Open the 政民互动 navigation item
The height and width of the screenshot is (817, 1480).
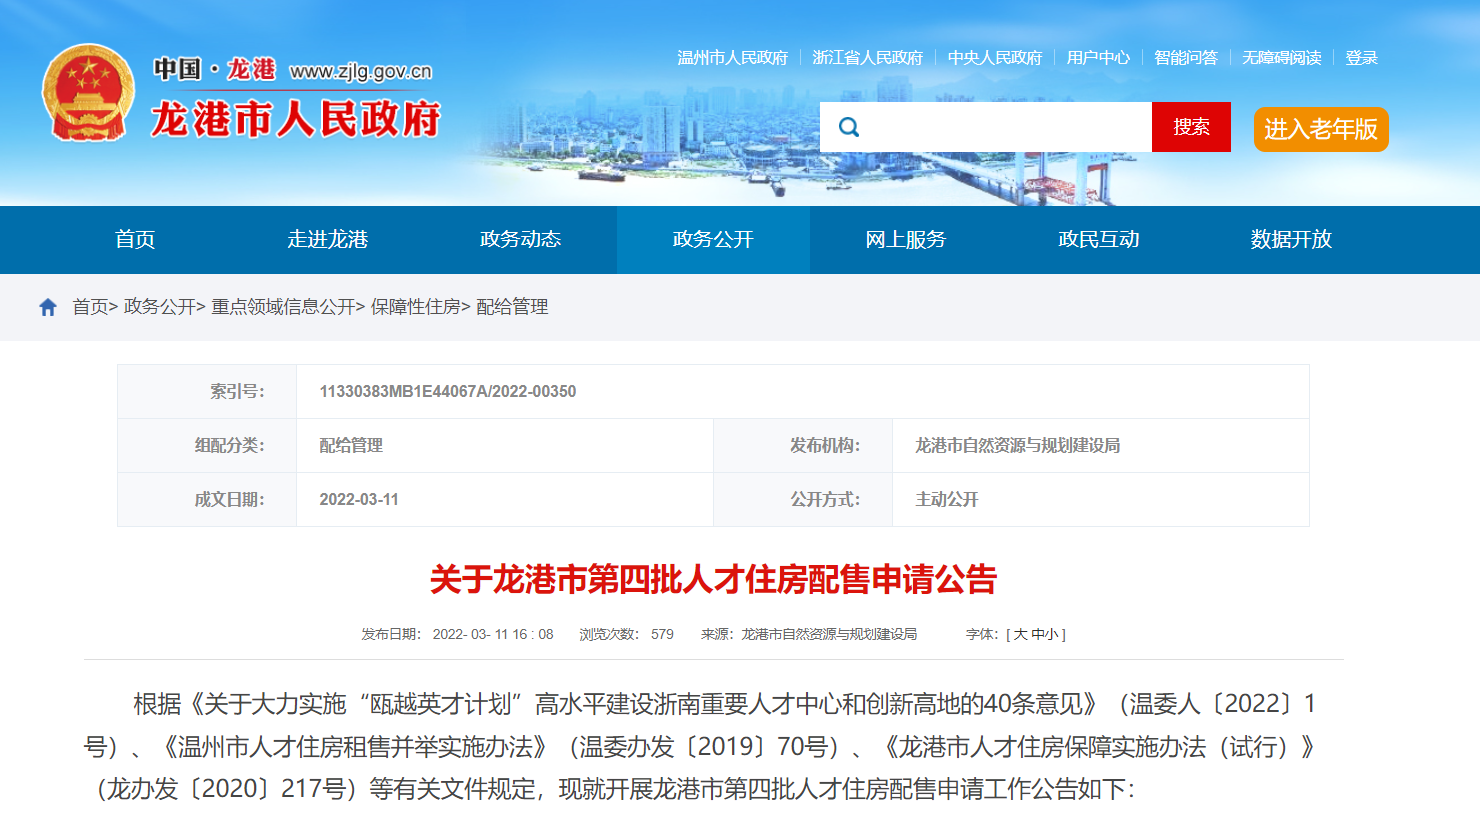click(1099, 240)
